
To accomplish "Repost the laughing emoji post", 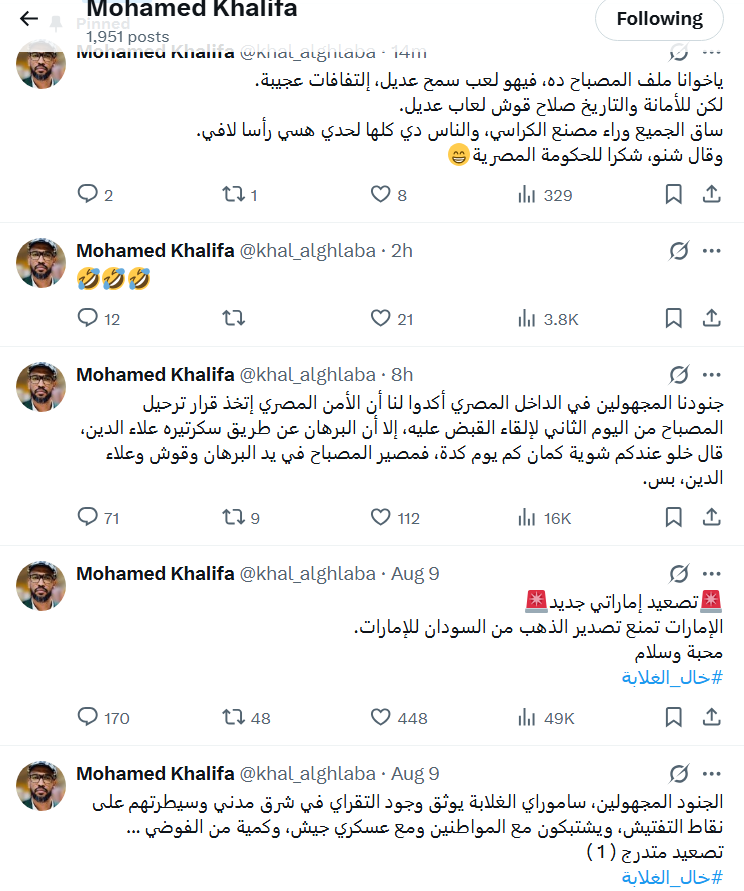I will 233,319.
